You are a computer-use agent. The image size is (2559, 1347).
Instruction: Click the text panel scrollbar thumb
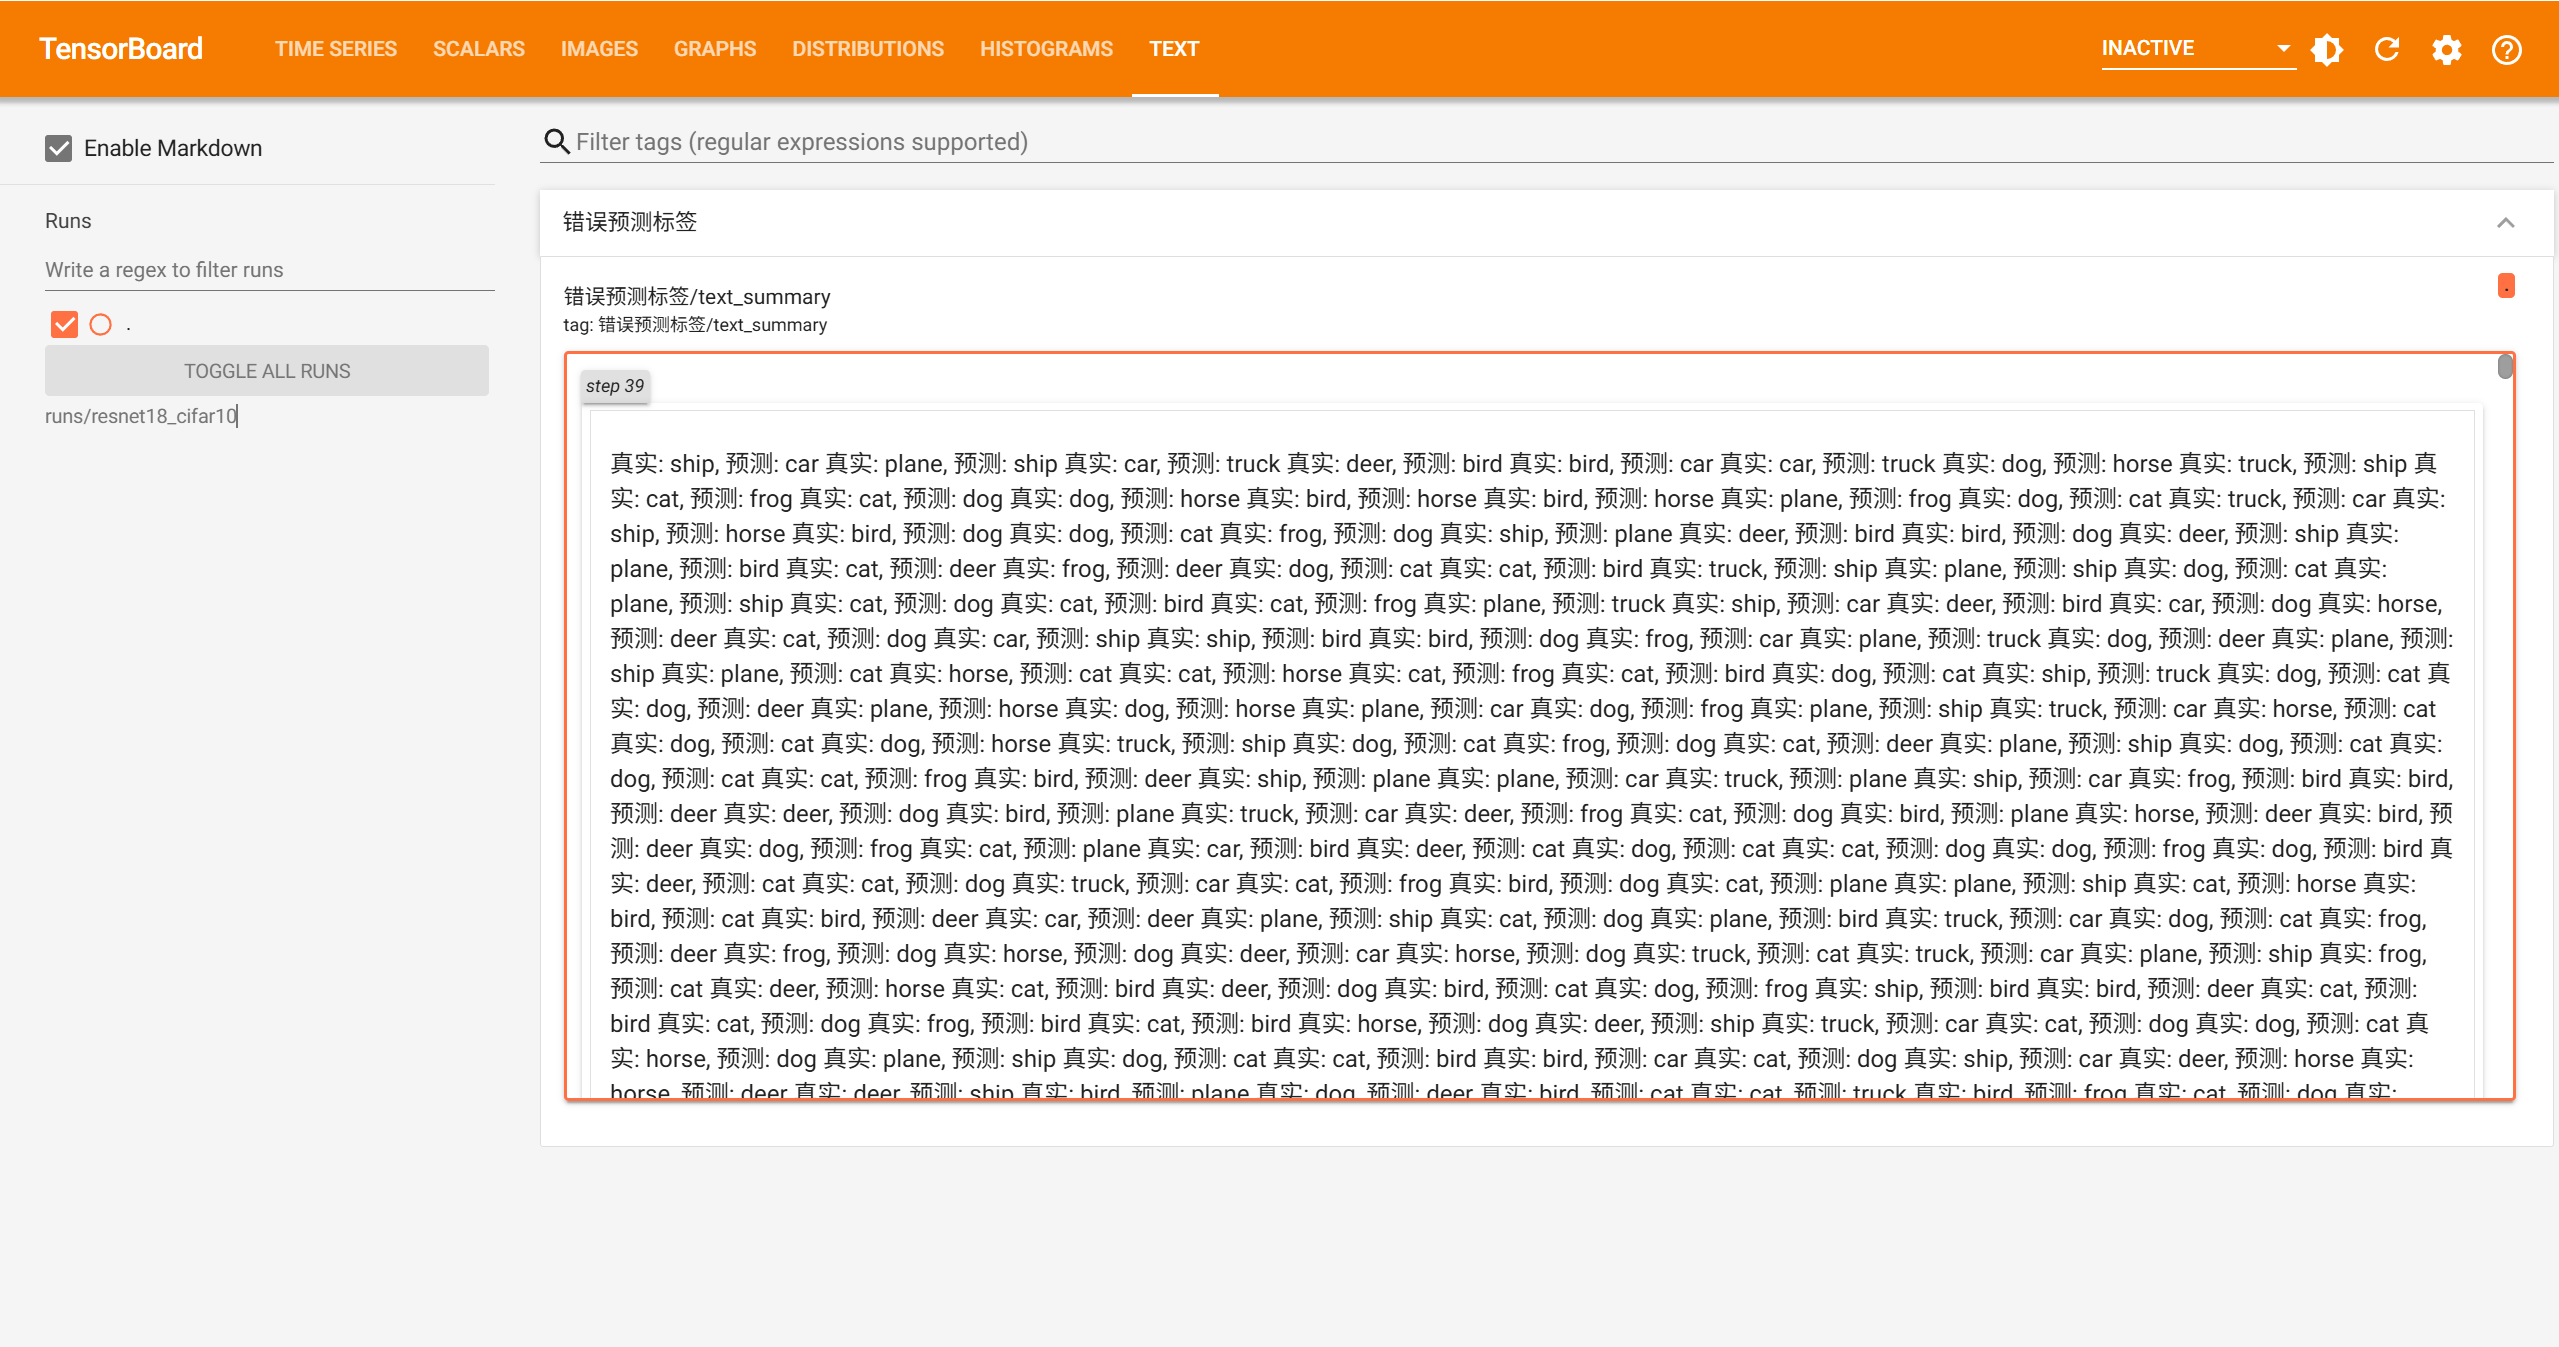pos(2504,367)
